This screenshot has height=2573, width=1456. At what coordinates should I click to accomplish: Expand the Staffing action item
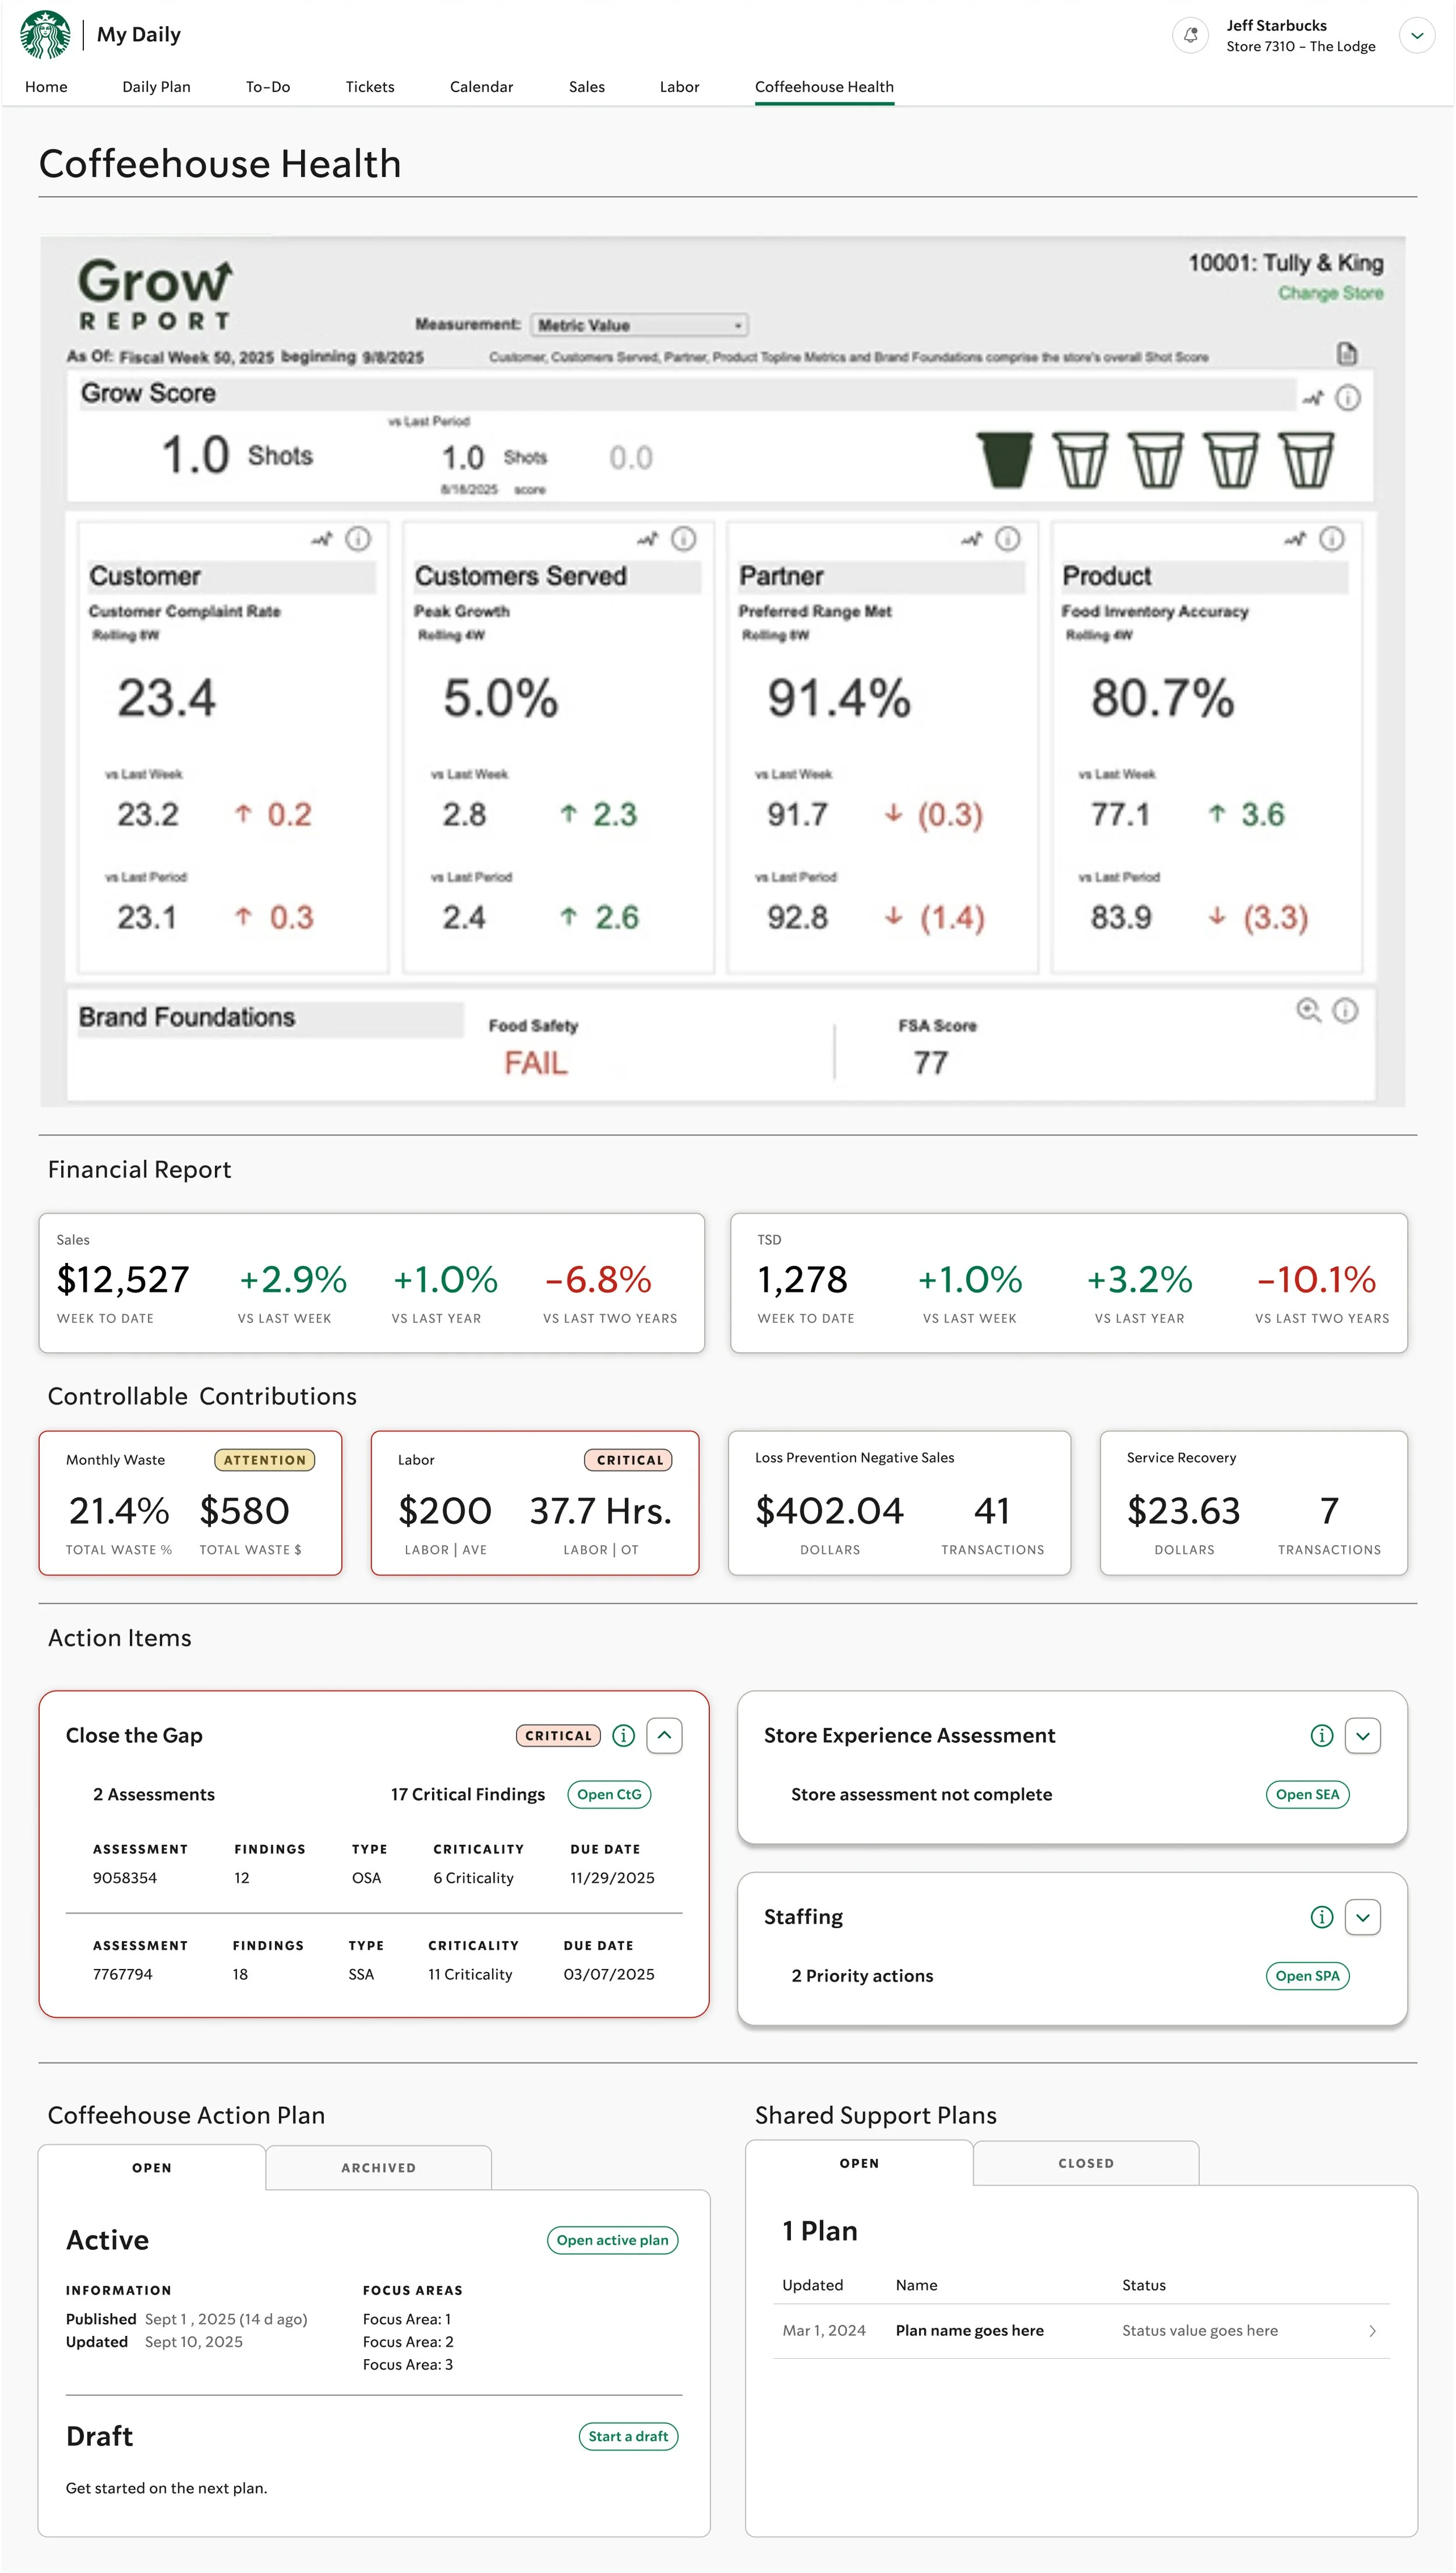(1362, 1917)
